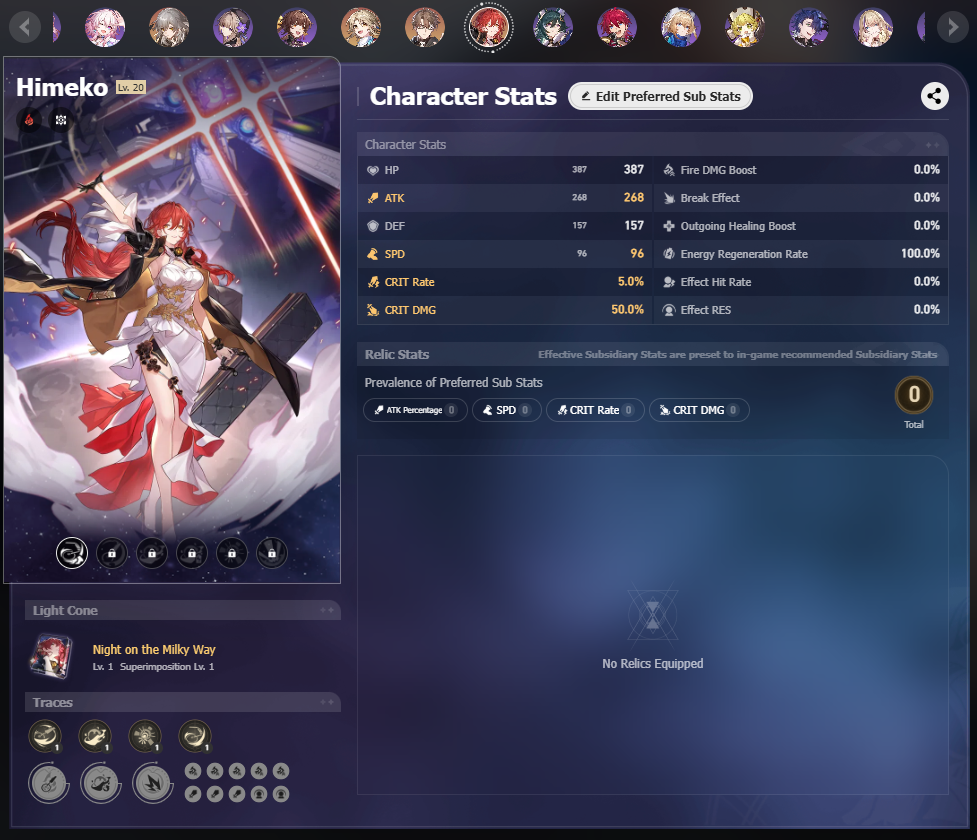This screenshot has width=977, height=840.
Task: Click the 'Traces' section heading
Action: coord(53,702)
